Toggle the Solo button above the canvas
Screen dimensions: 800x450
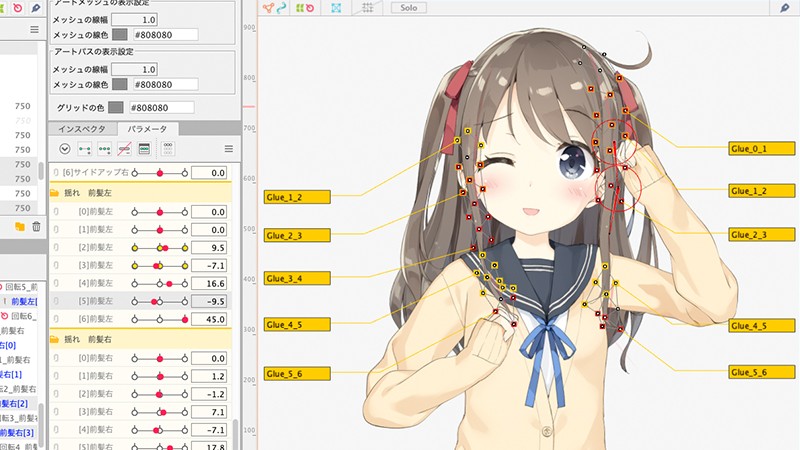click(407, 8)
